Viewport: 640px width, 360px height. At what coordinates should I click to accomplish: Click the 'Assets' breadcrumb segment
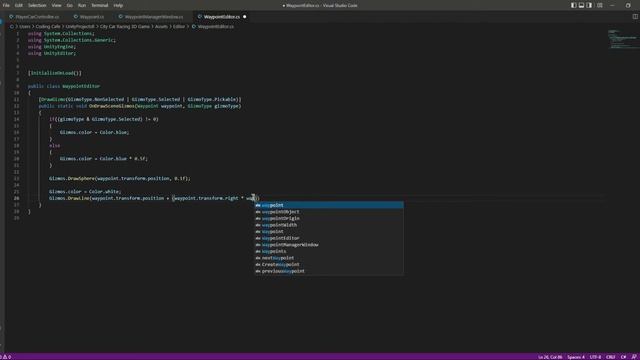161,27
